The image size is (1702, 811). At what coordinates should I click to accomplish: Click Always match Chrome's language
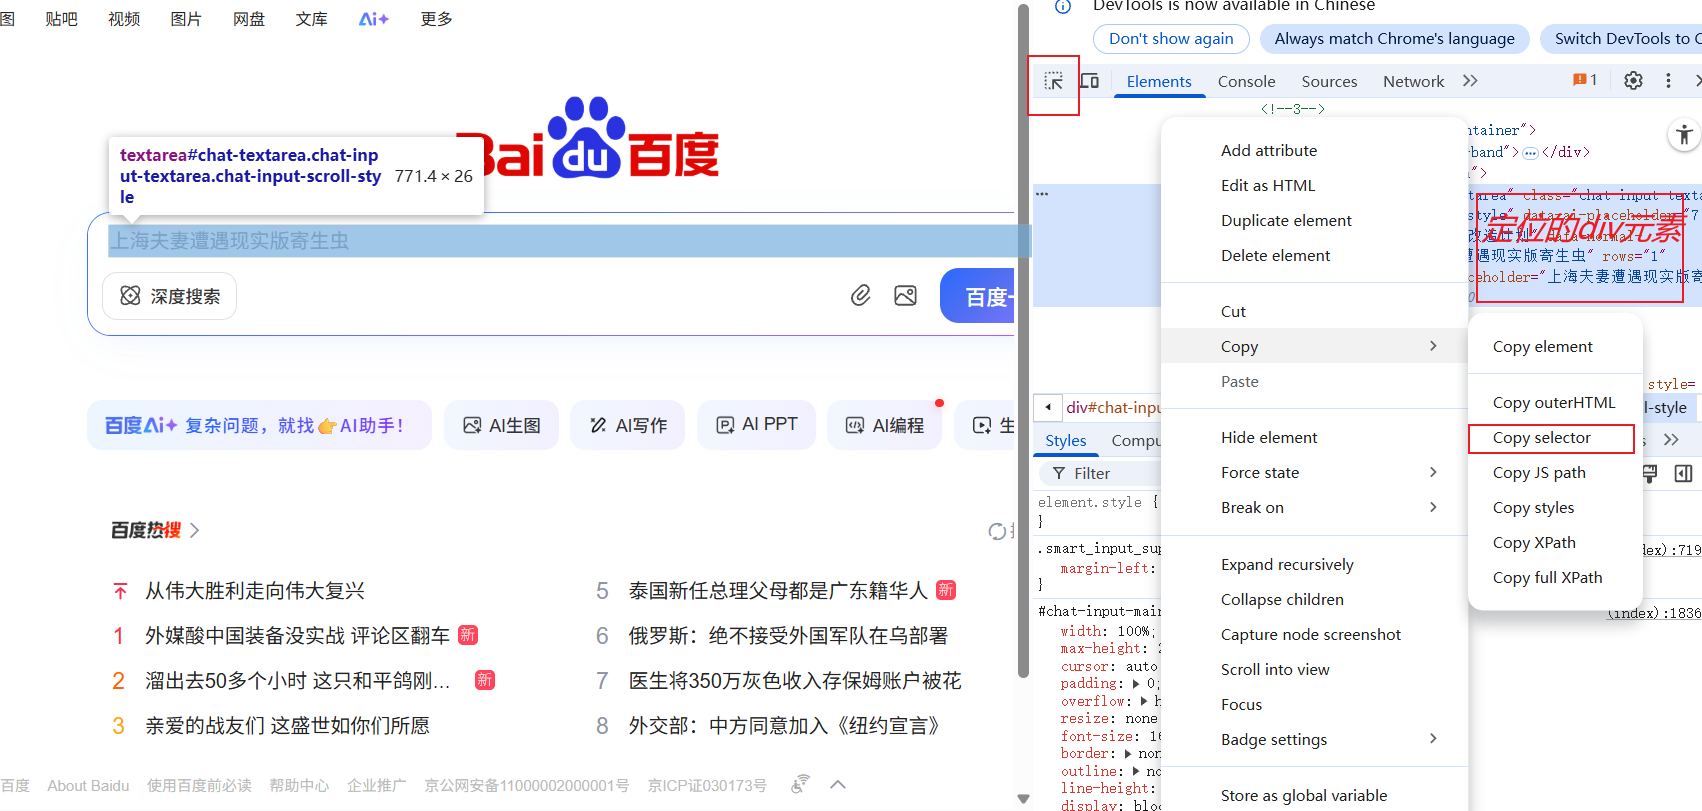click(1394, 39)
